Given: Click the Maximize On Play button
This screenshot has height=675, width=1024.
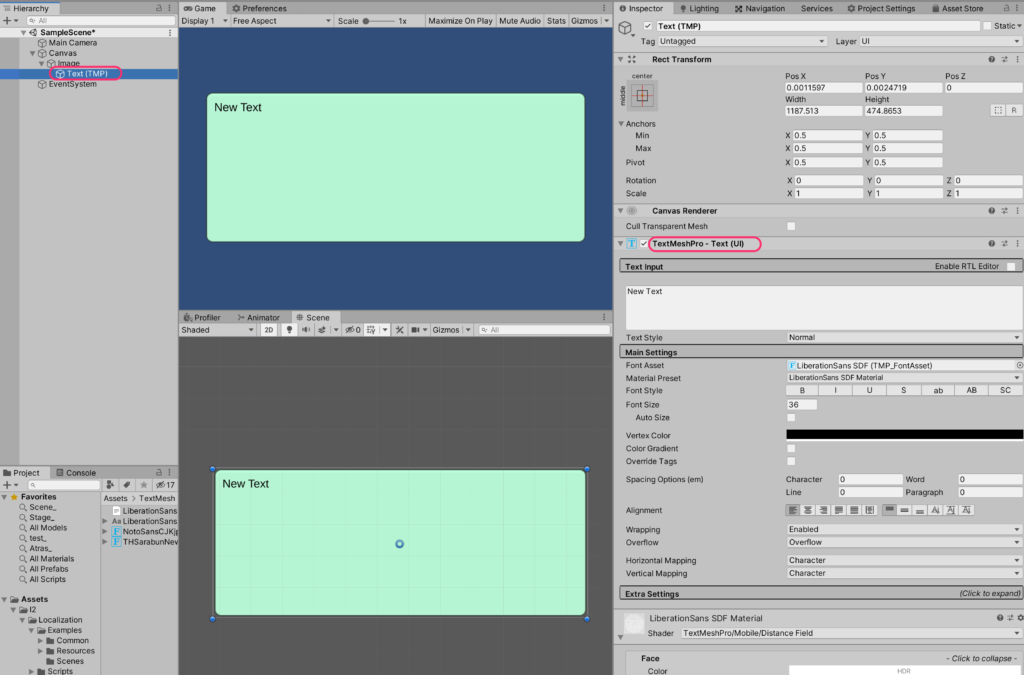Looking at the screenshot, I should pos(459,21).
